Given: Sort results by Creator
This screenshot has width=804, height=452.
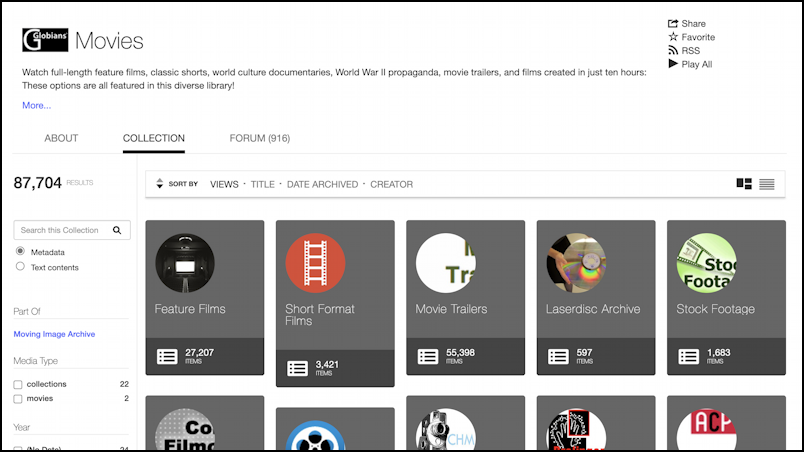Looking at the screenshot, I should tap(391, 184).
